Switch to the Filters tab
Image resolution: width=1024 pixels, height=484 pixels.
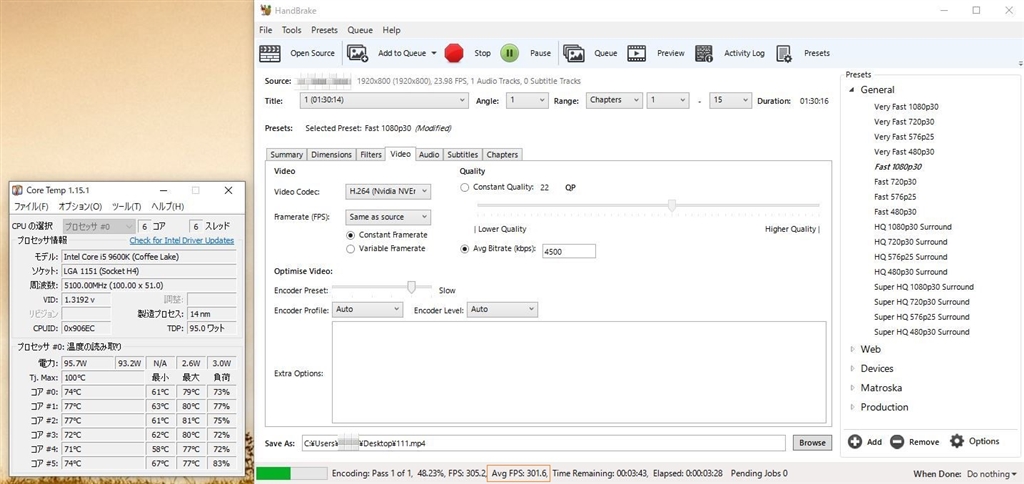tap(371, 155)
